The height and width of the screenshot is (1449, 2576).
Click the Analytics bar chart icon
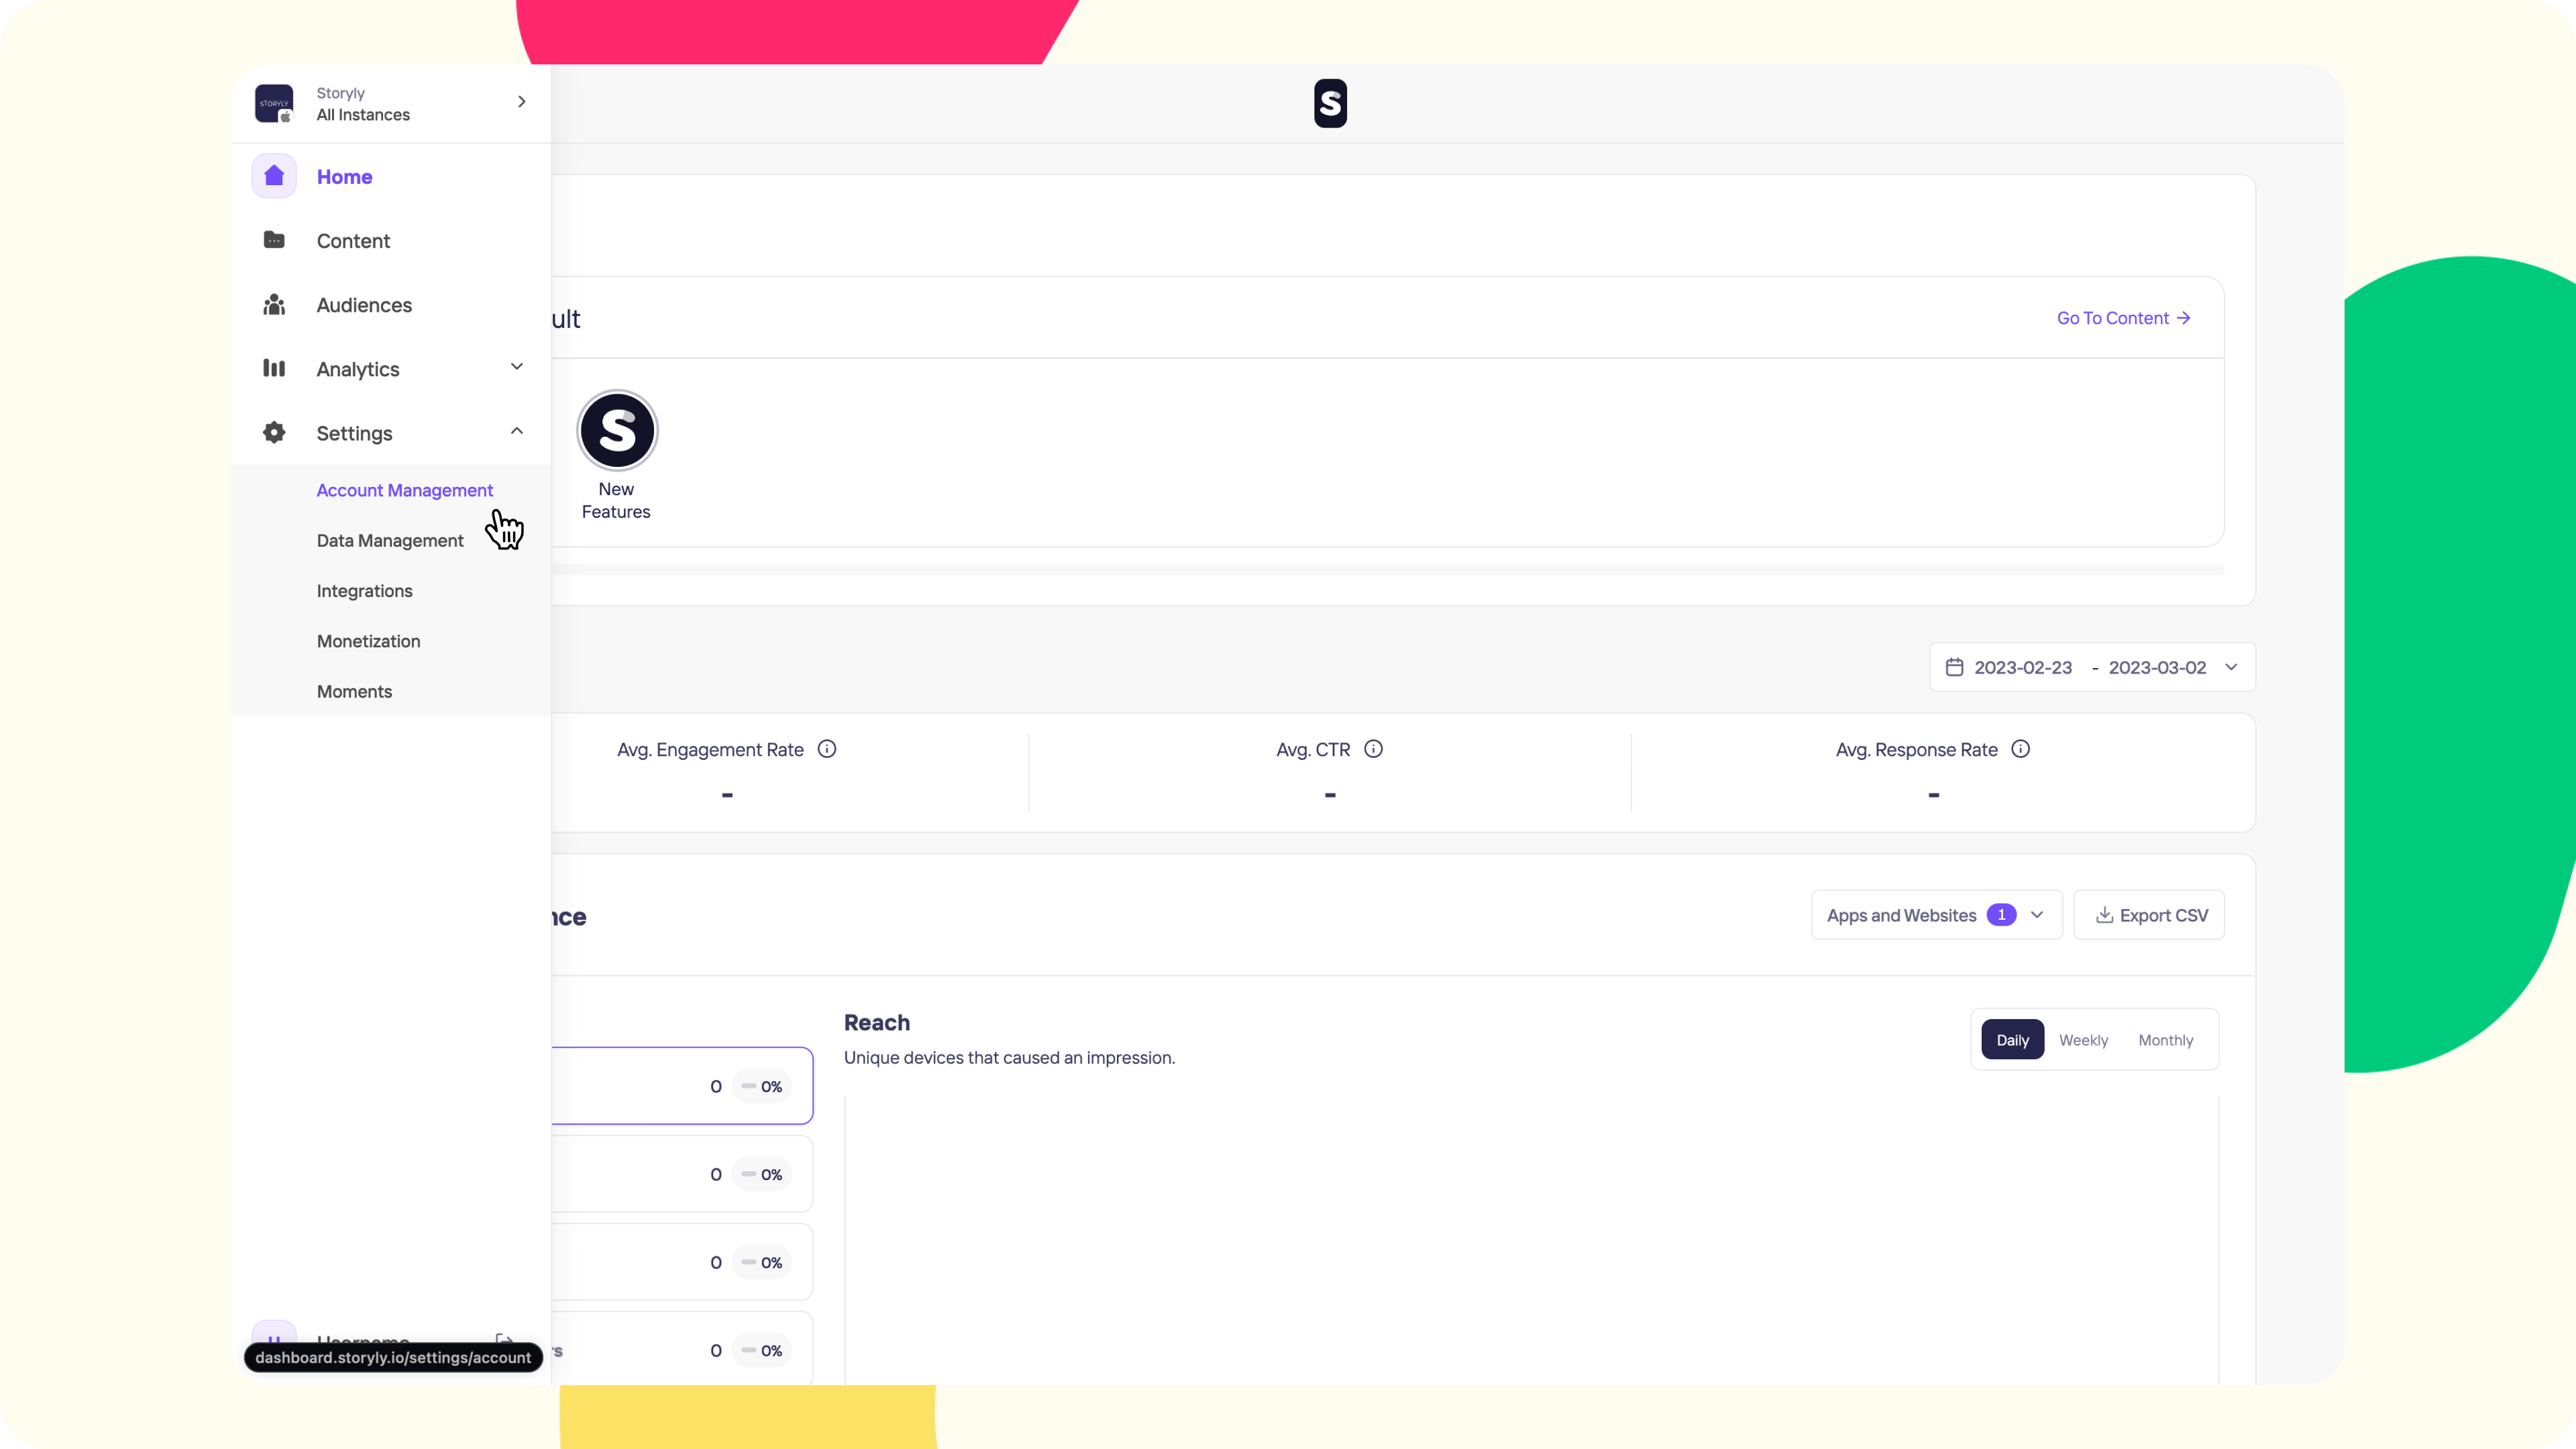click(x=274, y=369)
